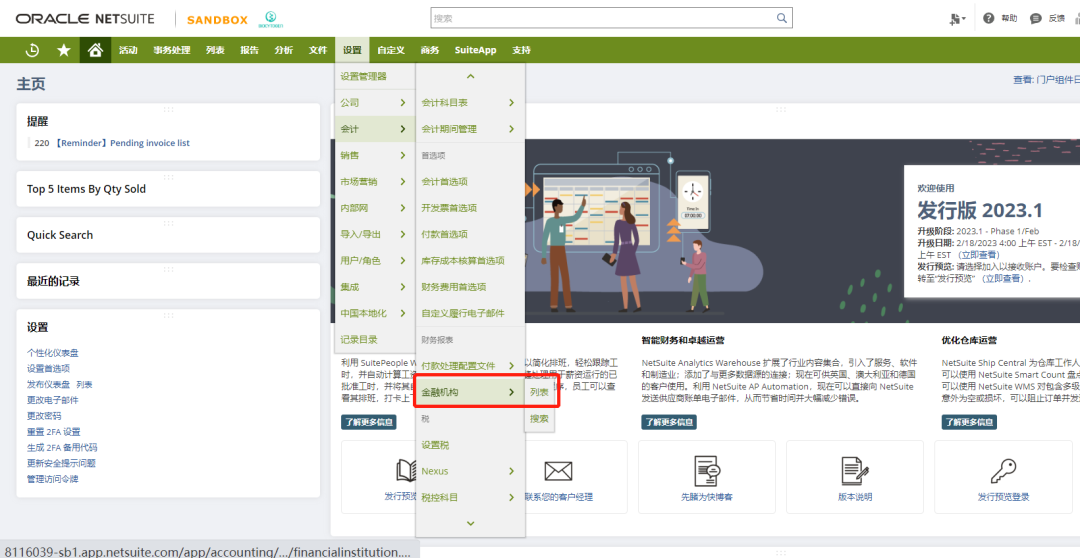
Task: Open 会计期间管理 submenu item
Action: pos(470,129)
